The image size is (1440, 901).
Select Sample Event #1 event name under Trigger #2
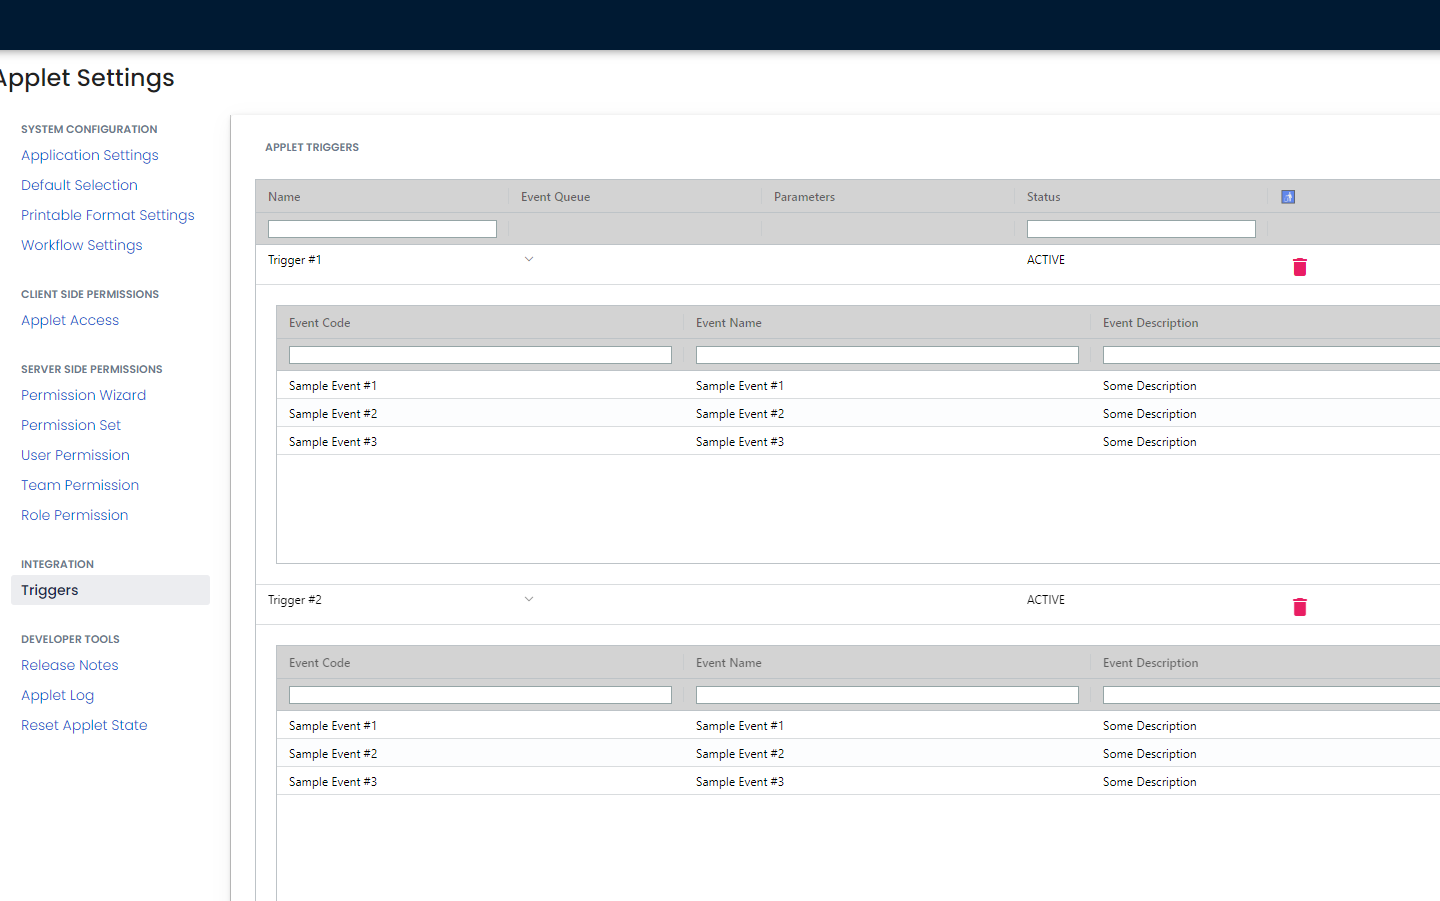pos(740,726)
